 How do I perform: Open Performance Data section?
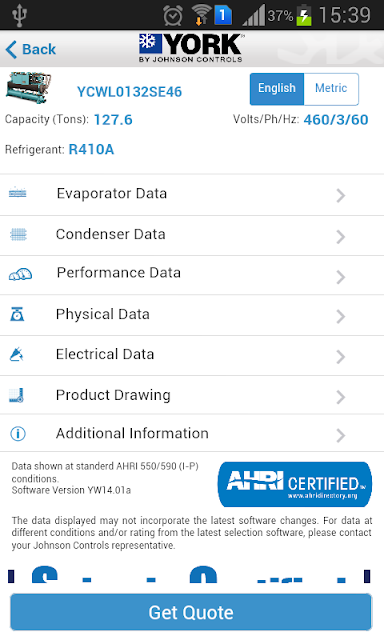click(192, 275)
